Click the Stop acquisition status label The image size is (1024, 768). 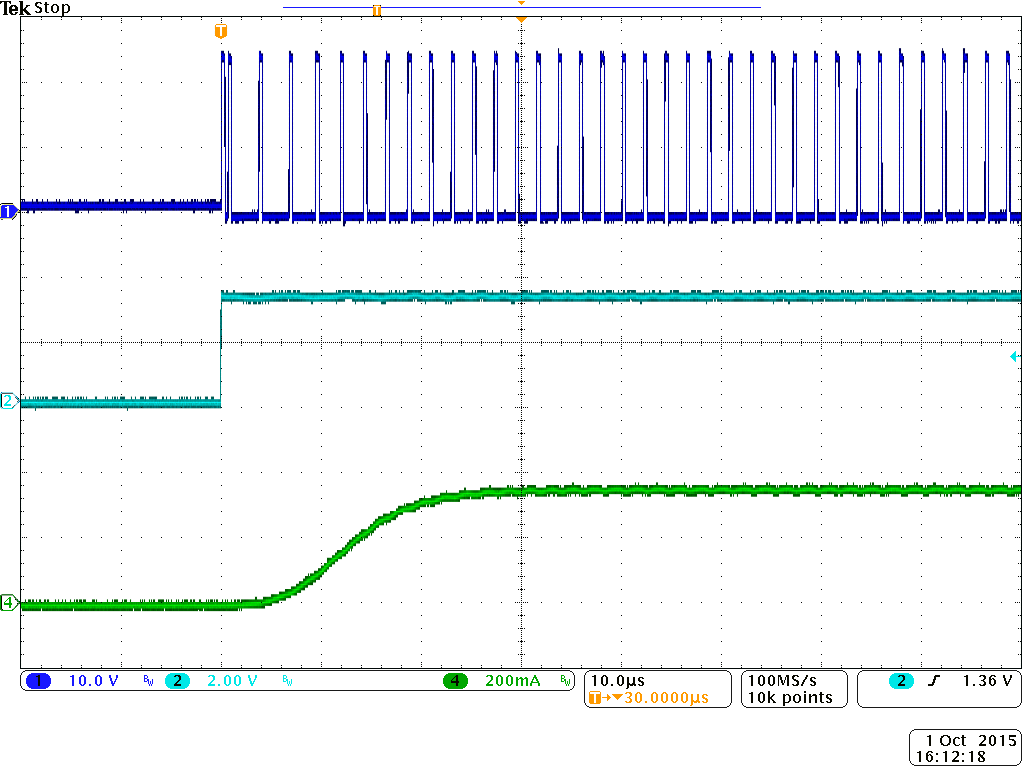[54, 8]
